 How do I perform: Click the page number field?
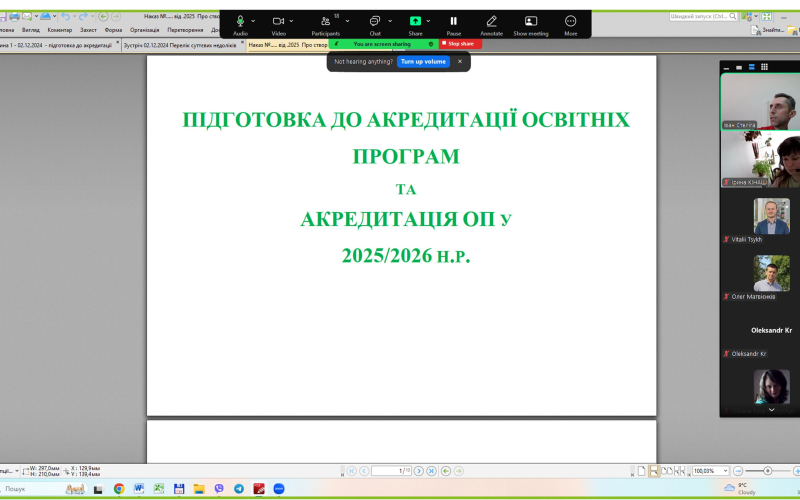pyautogui.click(x=391, y=471)
